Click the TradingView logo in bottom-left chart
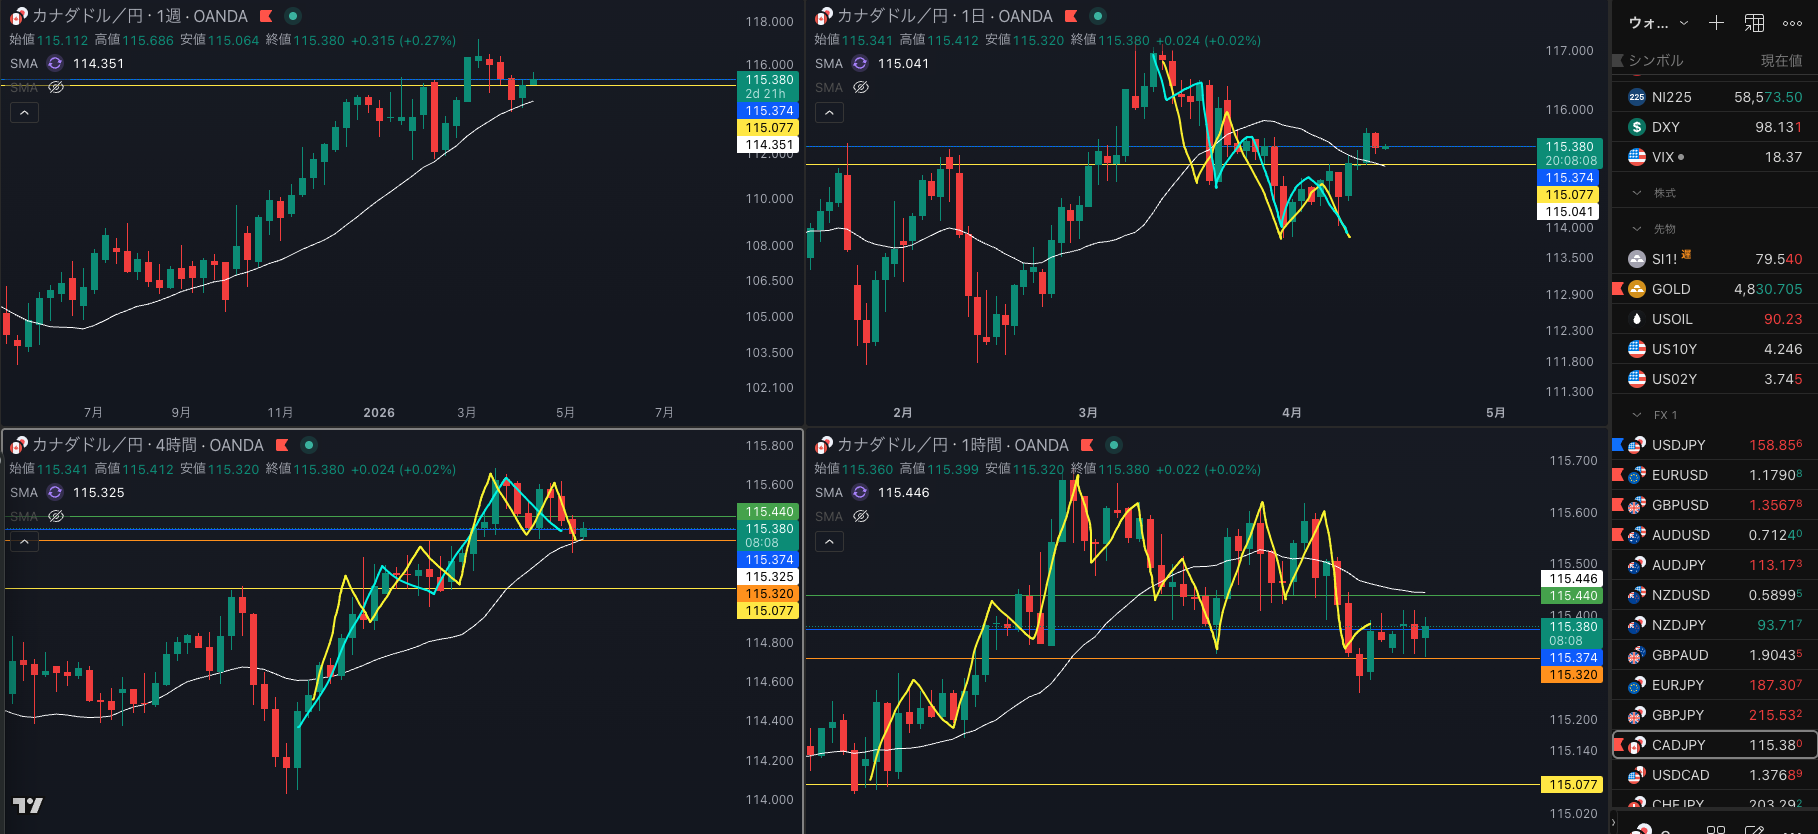 [27, 805]
